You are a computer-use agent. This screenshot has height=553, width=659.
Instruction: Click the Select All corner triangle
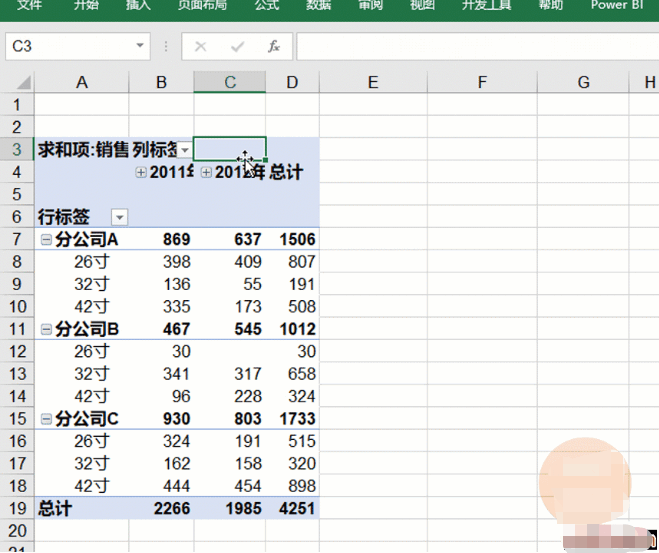point(24,82)
